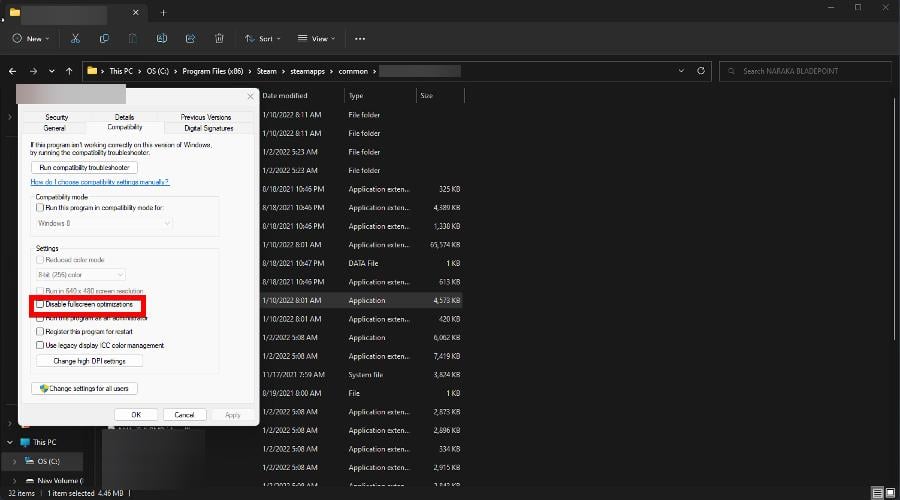This screenshot has height=500, width=900.
Task: Close the Properties dialog with X
Action: pyautogui.click(x=250, y=96)
